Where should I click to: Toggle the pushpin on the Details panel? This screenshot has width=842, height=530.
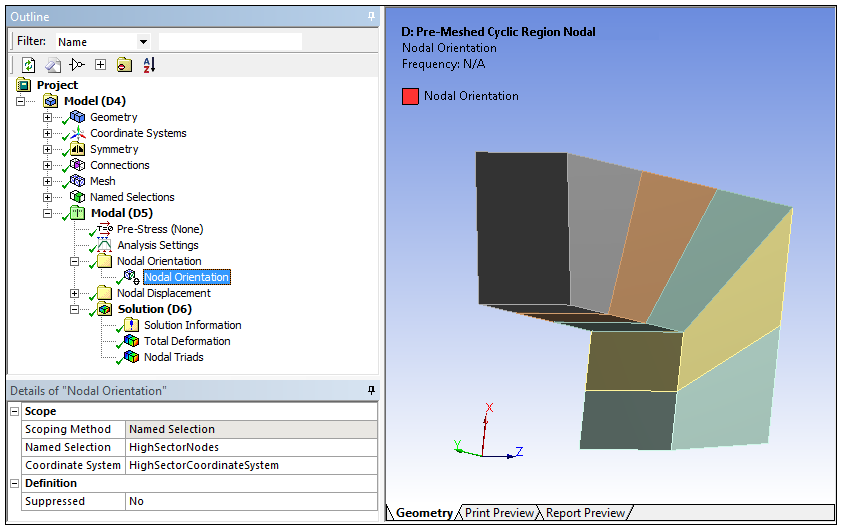pos(371,390)
